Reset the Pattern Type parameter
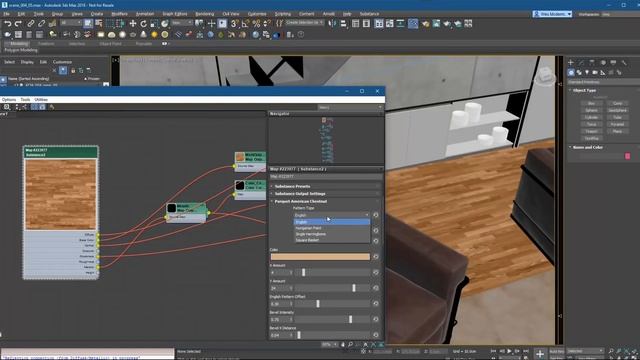 click(376, 215)
